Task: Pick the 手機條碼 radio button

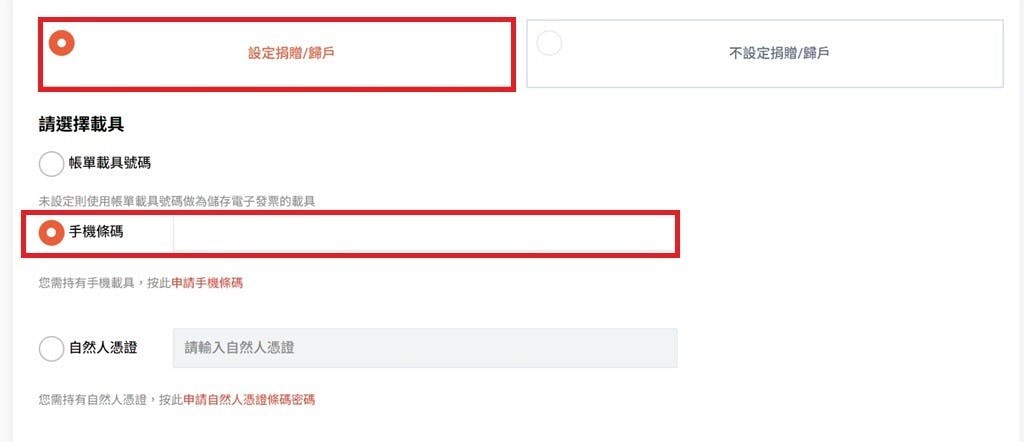Action: coord(50,233)
